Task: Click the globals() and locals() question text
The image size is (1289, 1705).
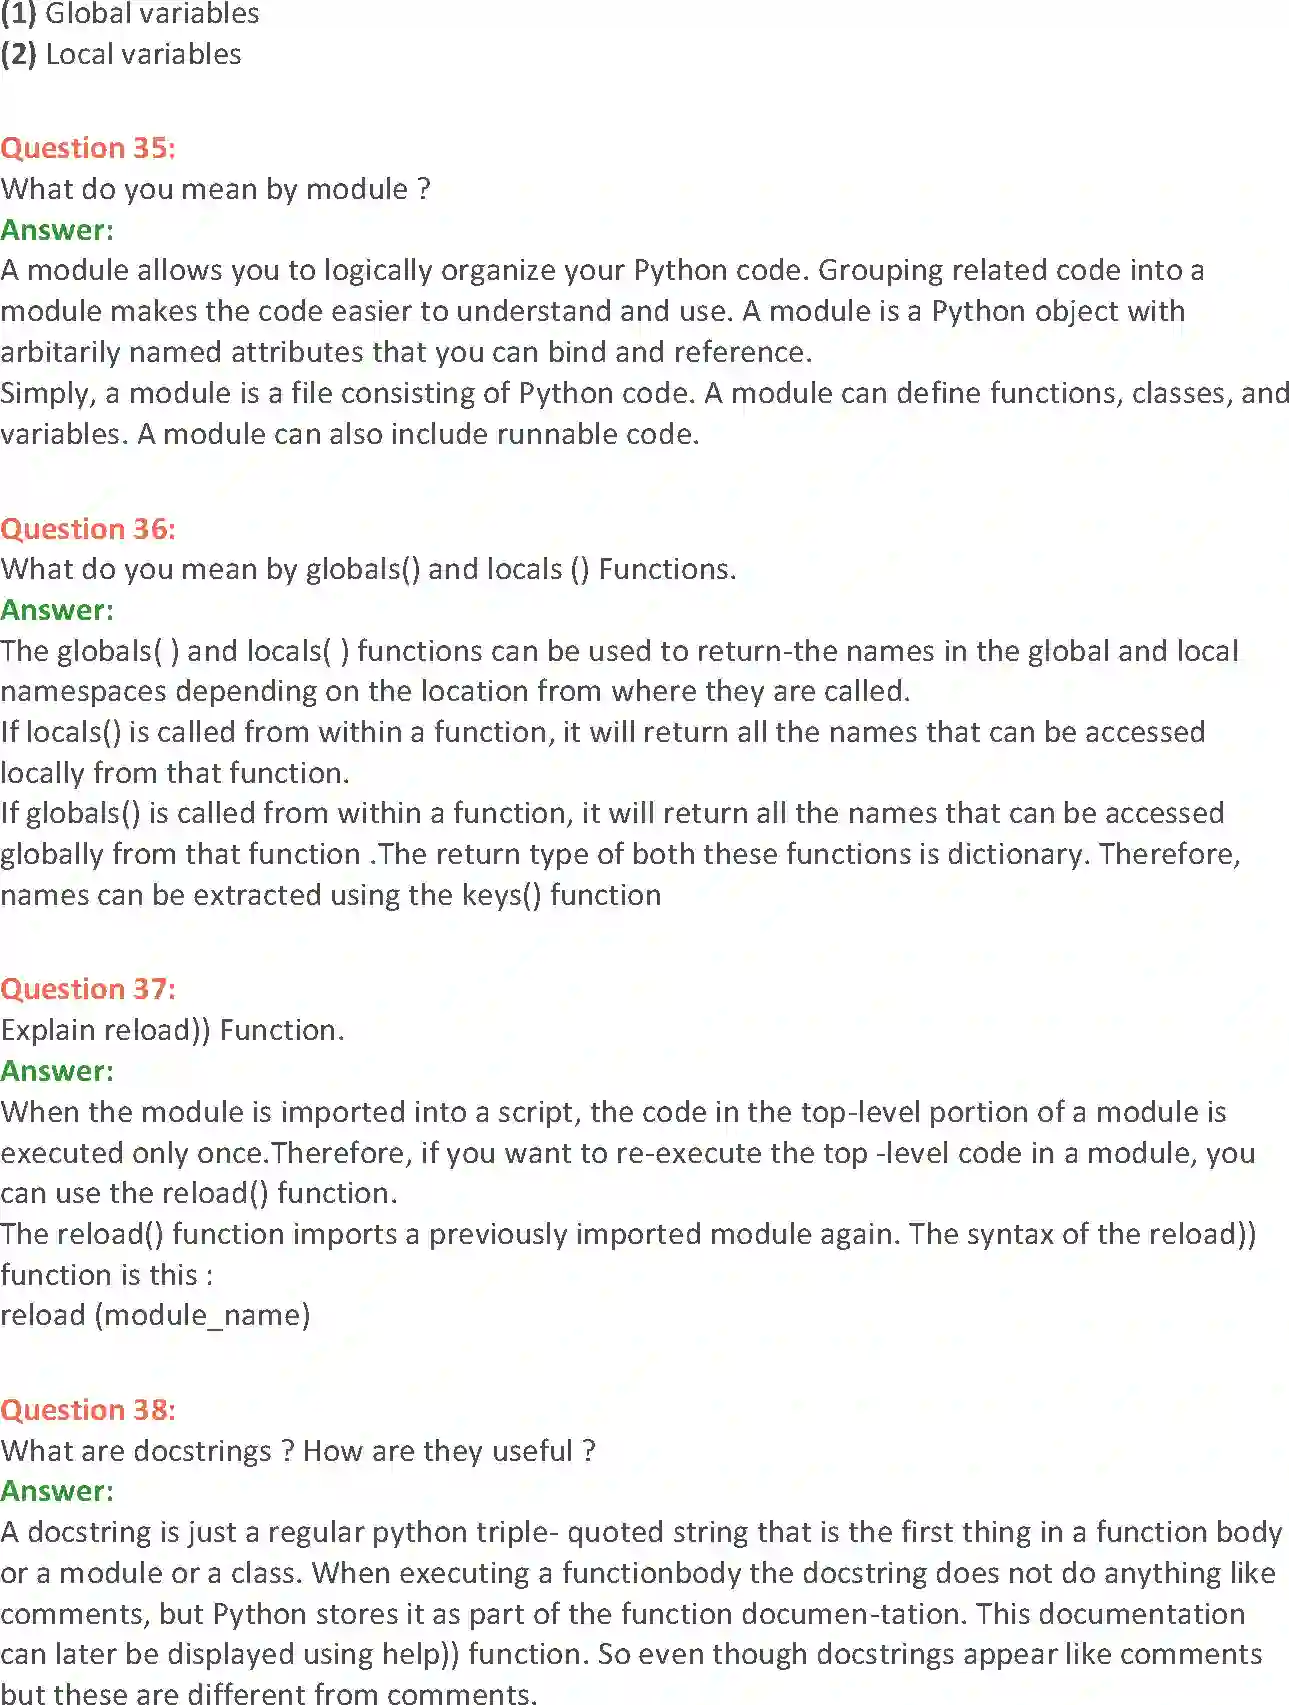Action: [x=368, y=569]
